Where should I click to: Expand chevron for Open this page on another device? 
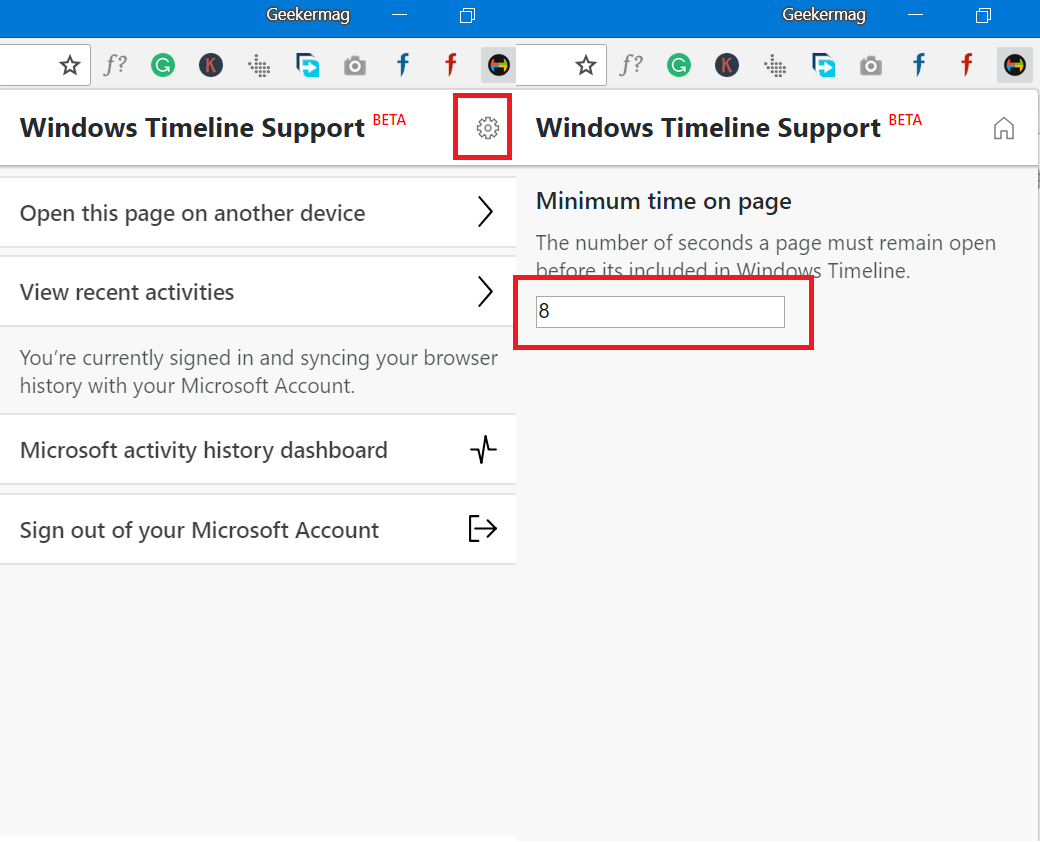(x=486, y=212)
